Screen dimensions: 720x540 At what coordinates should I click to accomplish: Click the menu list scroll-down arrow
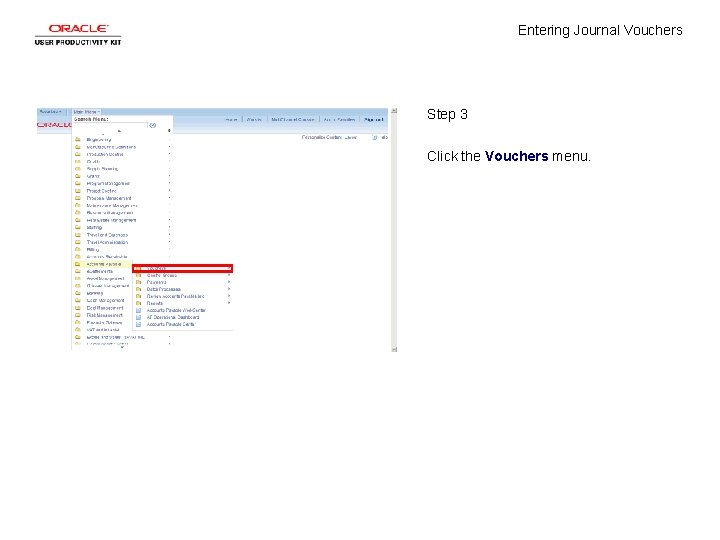122,348
